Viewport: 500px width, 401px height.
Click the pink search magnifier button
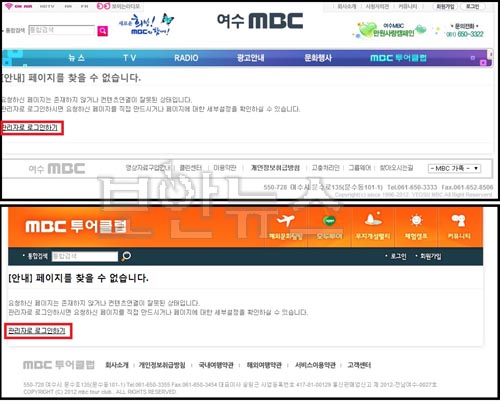pos(103,31)
